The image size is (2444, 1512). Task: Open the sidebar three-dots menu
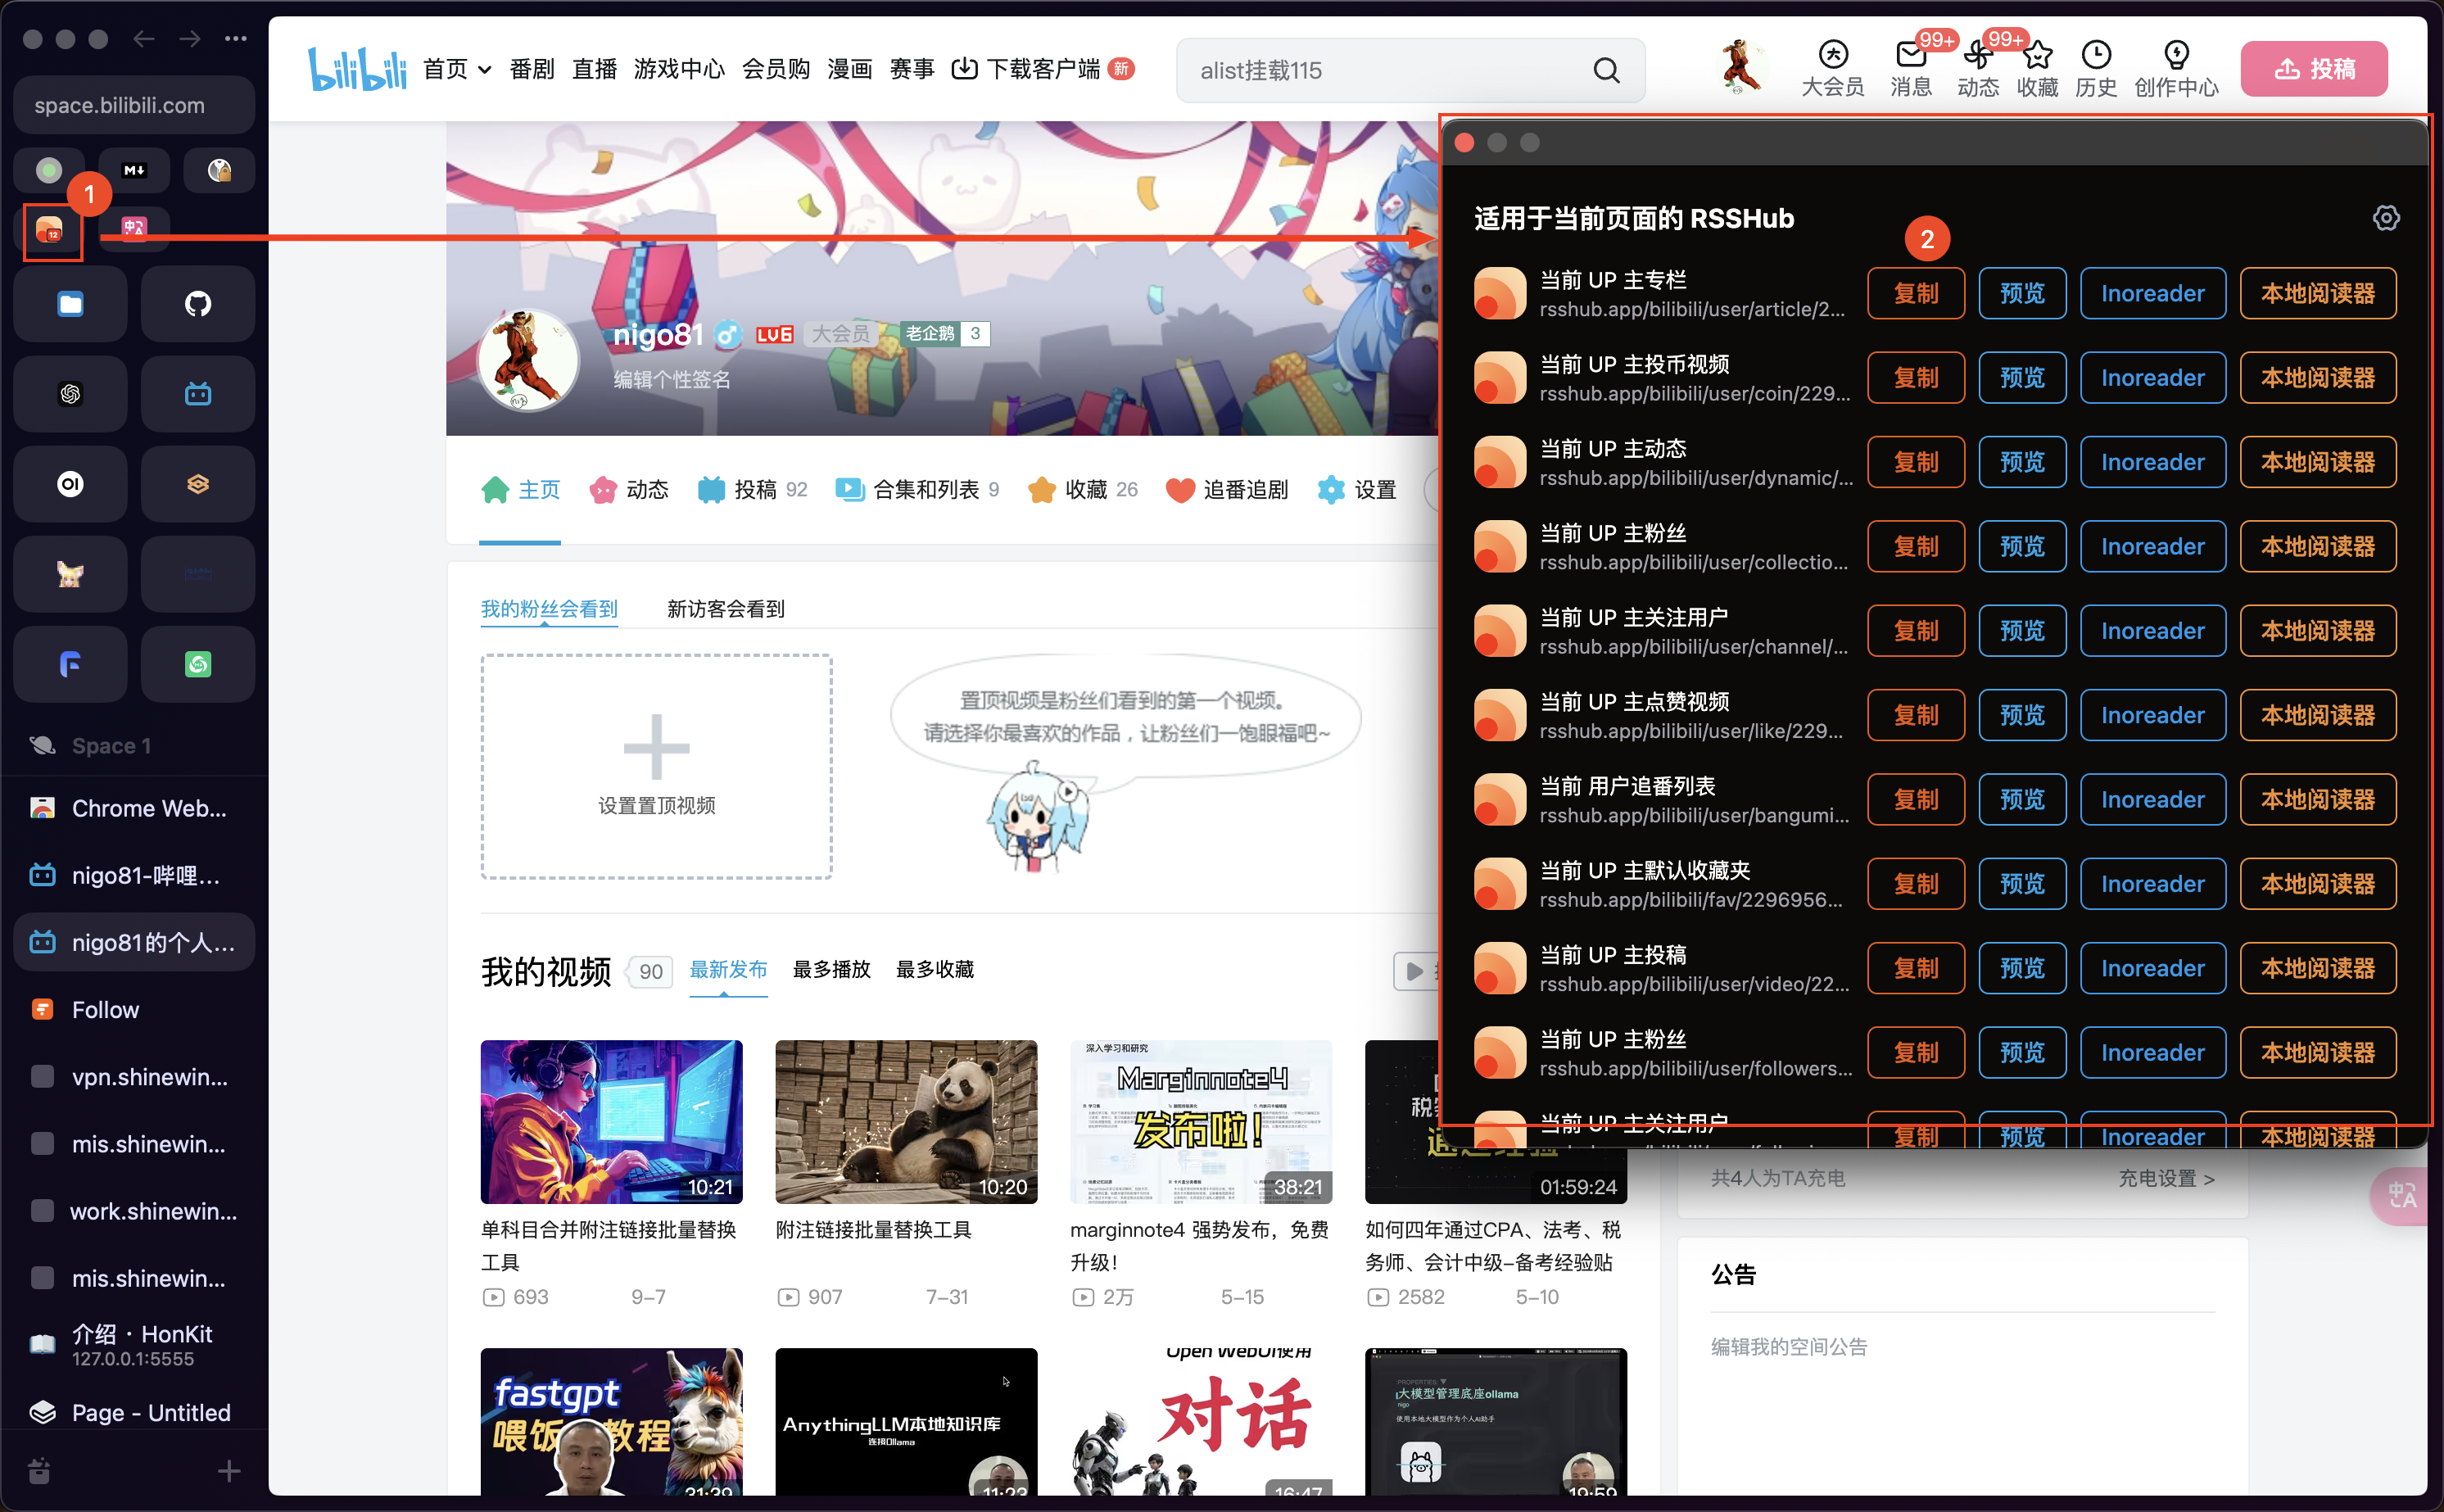click(x=236, y=39)
